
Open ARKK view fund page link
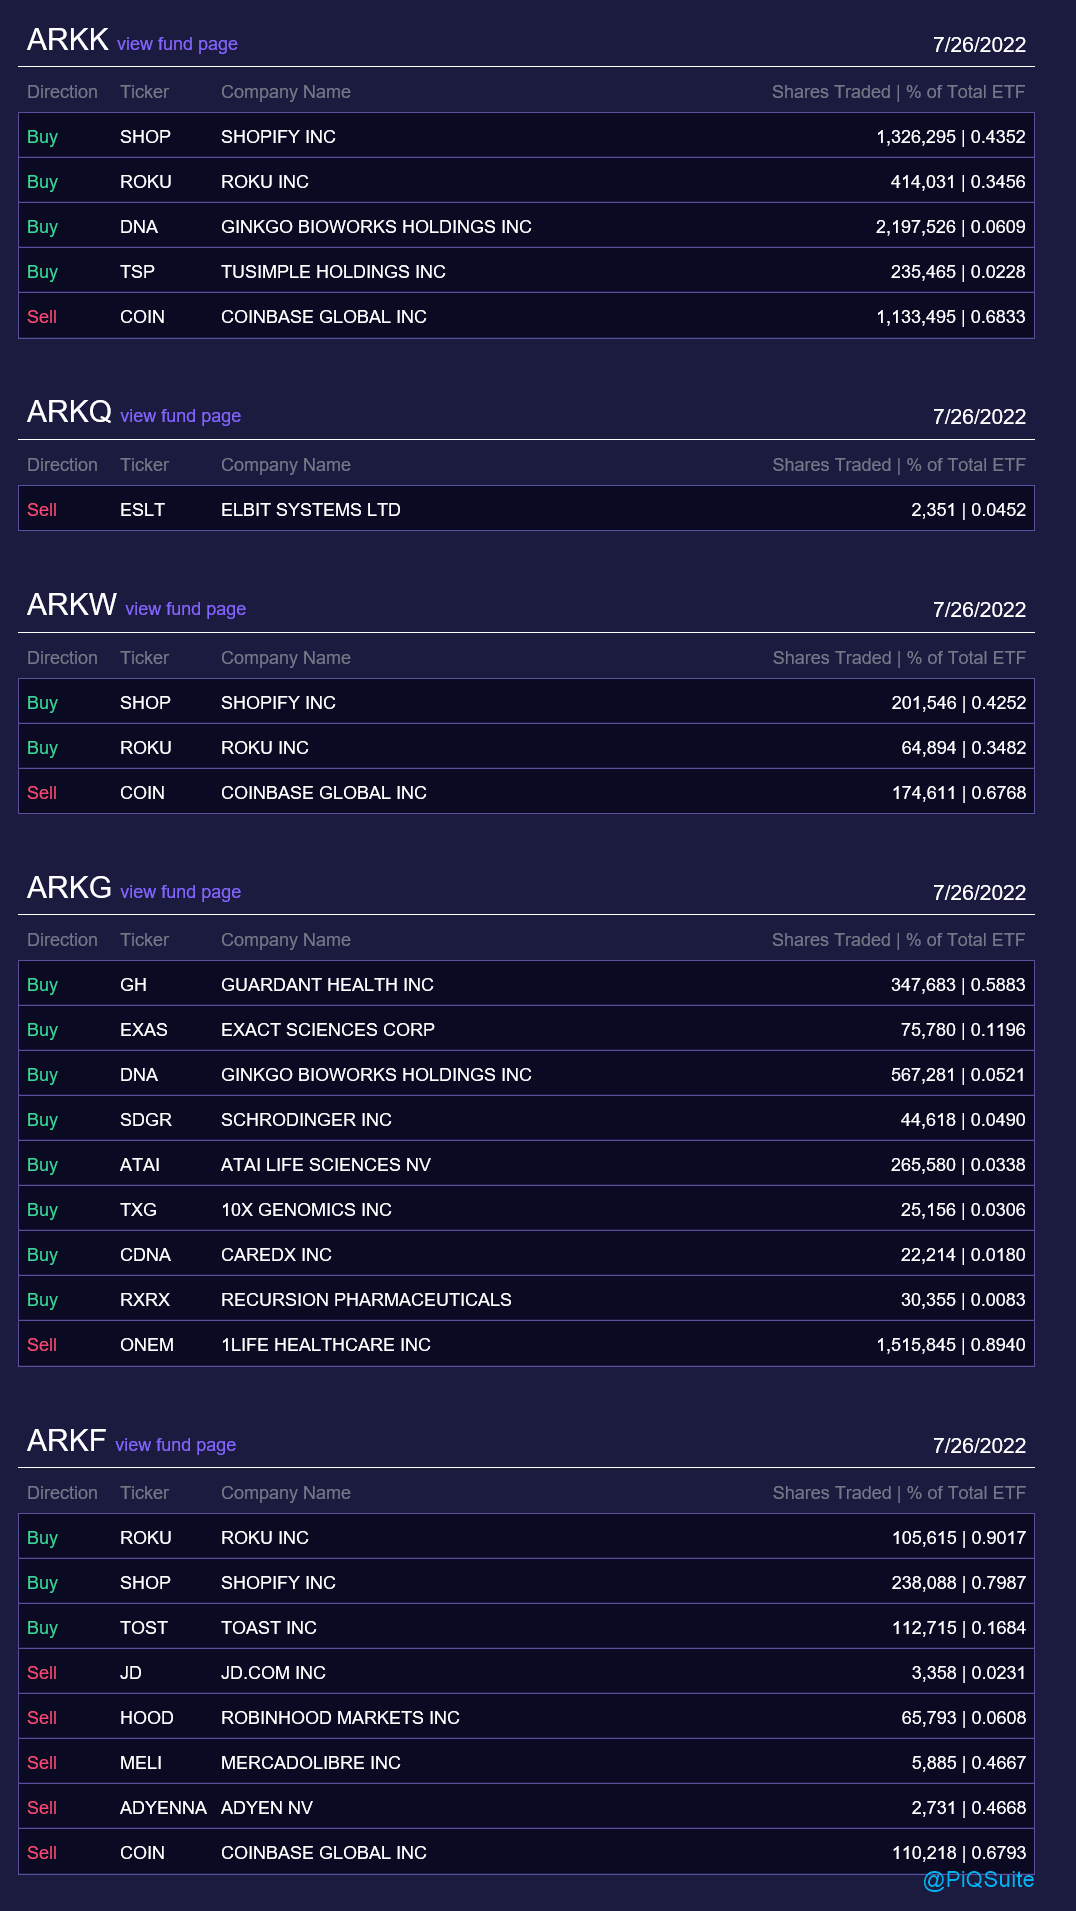click(x=177, y=44)
